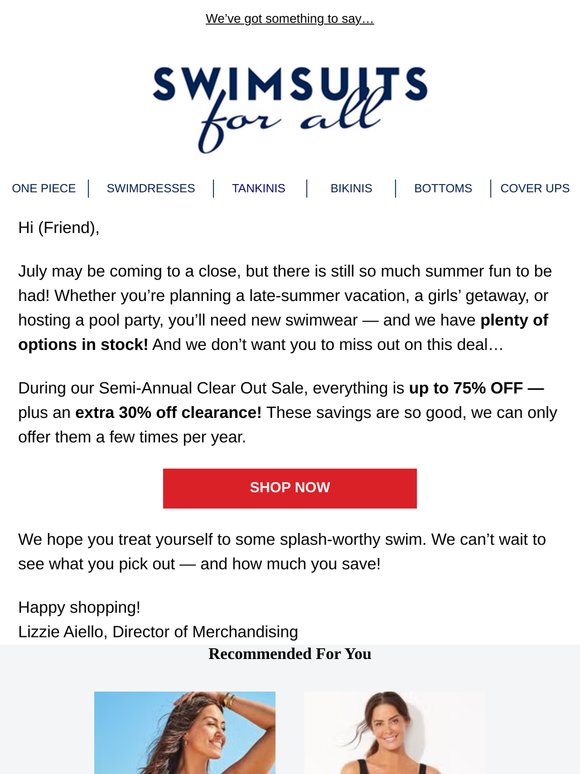Open the ONE PIECE category
The width and height of the screenshot is (580, 774).
43,188
